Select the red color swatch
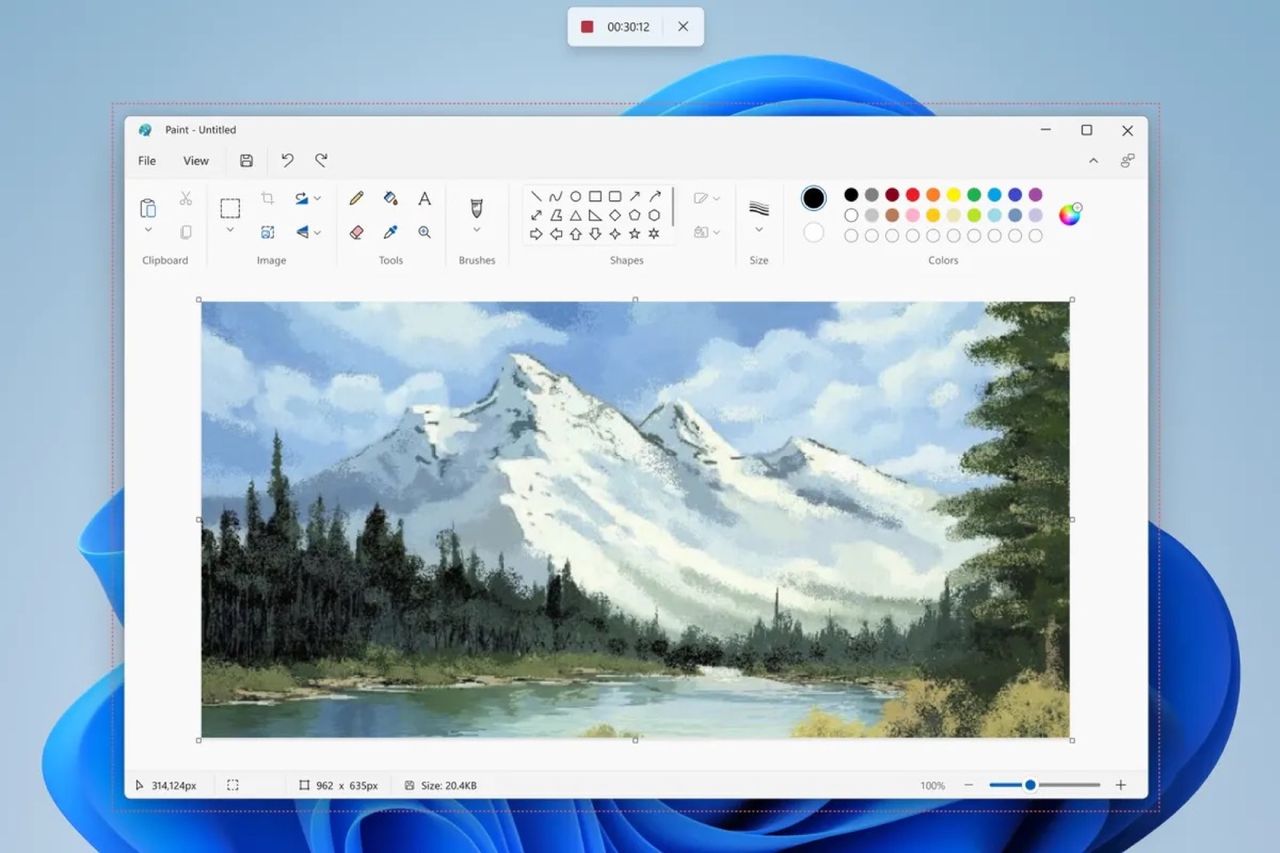The height and width of the screenshot is (853, 1280). click(912, 194)
